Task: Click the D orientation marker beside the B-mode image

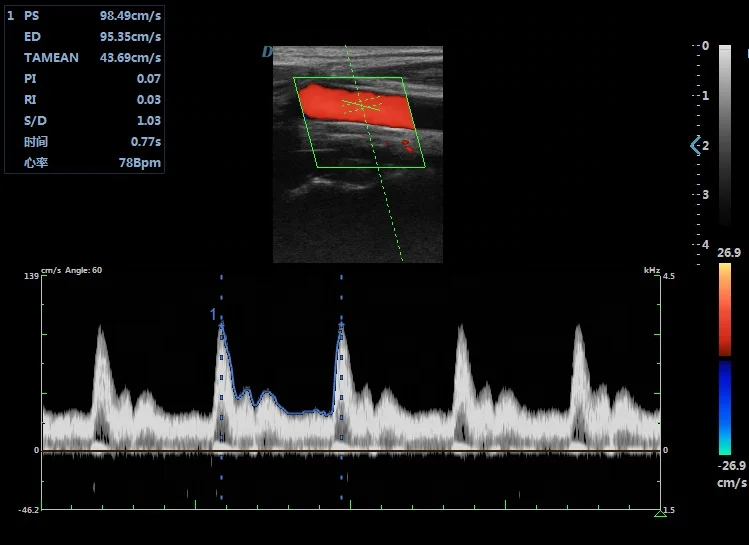Action: [x=267, y=52]
